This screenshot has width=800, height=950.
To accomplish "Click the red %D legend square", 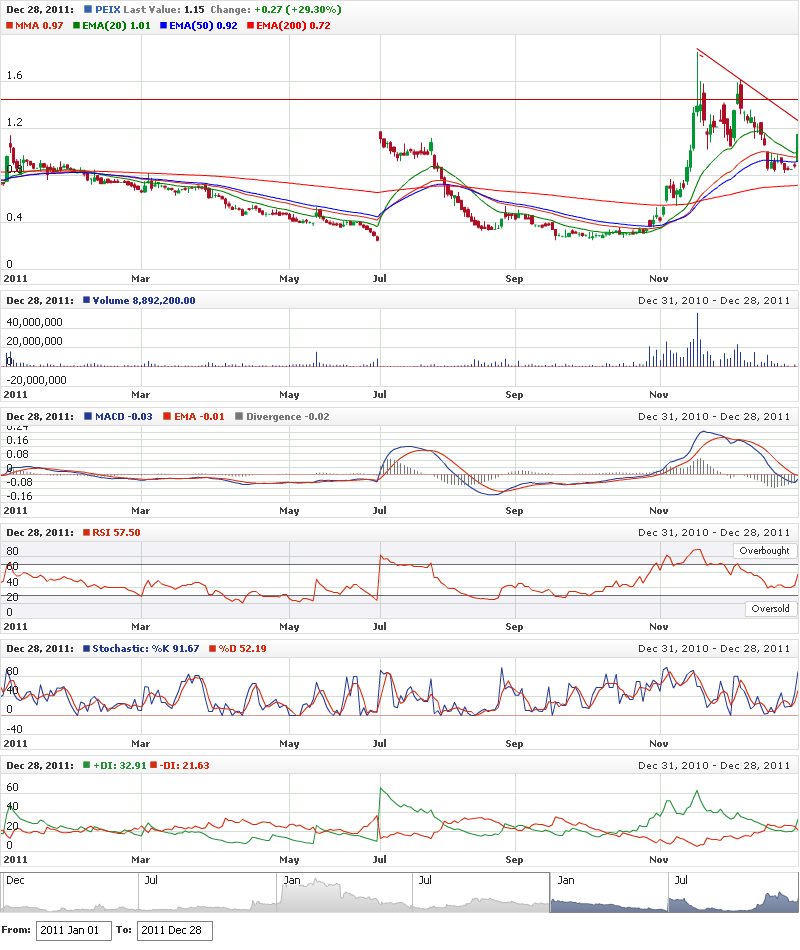I will tap(213, 648).
